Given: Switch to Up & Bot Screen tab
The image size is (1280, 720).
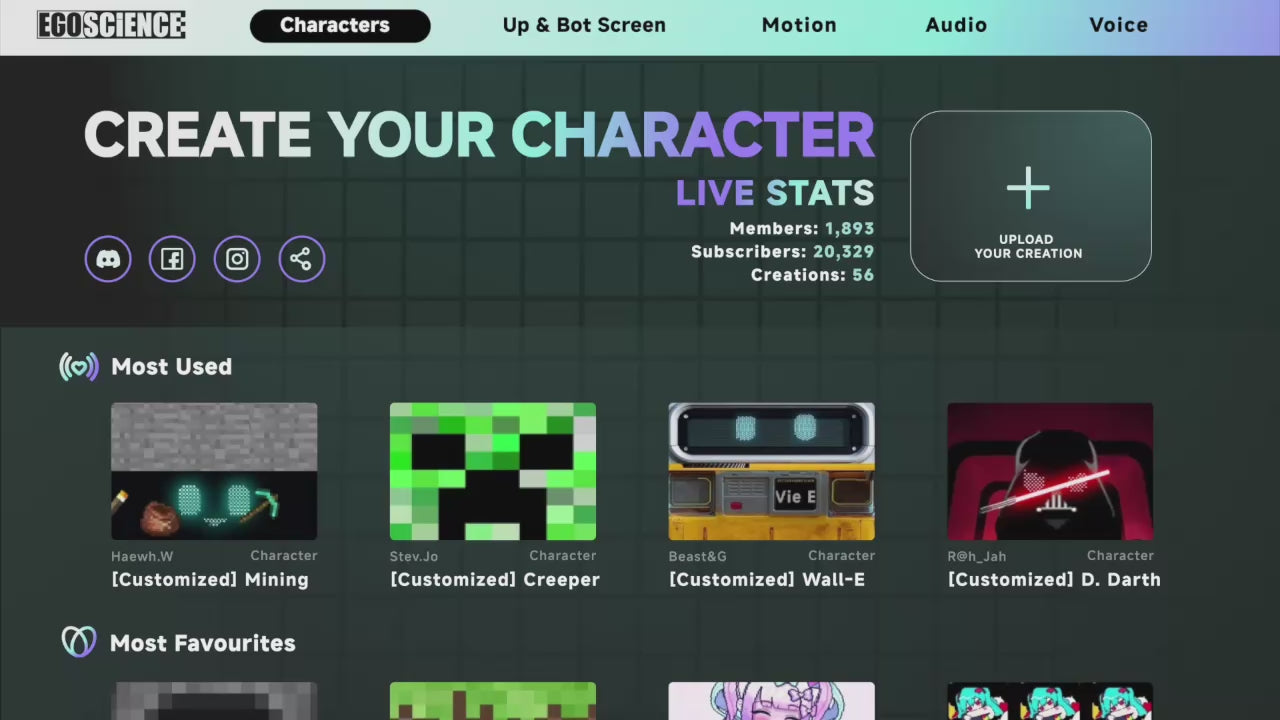Looking at the screenshot, I should pyautogui.click(x=584, y=26).
